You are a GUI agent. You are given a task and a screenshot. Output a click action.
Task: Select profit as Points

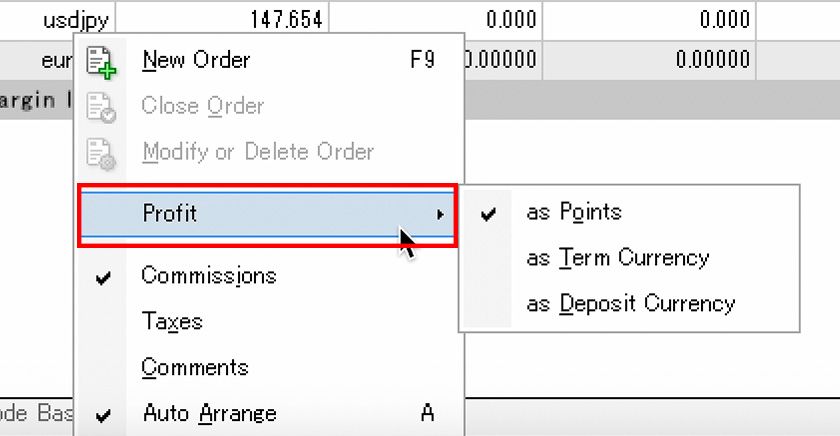tap(573, 212)
